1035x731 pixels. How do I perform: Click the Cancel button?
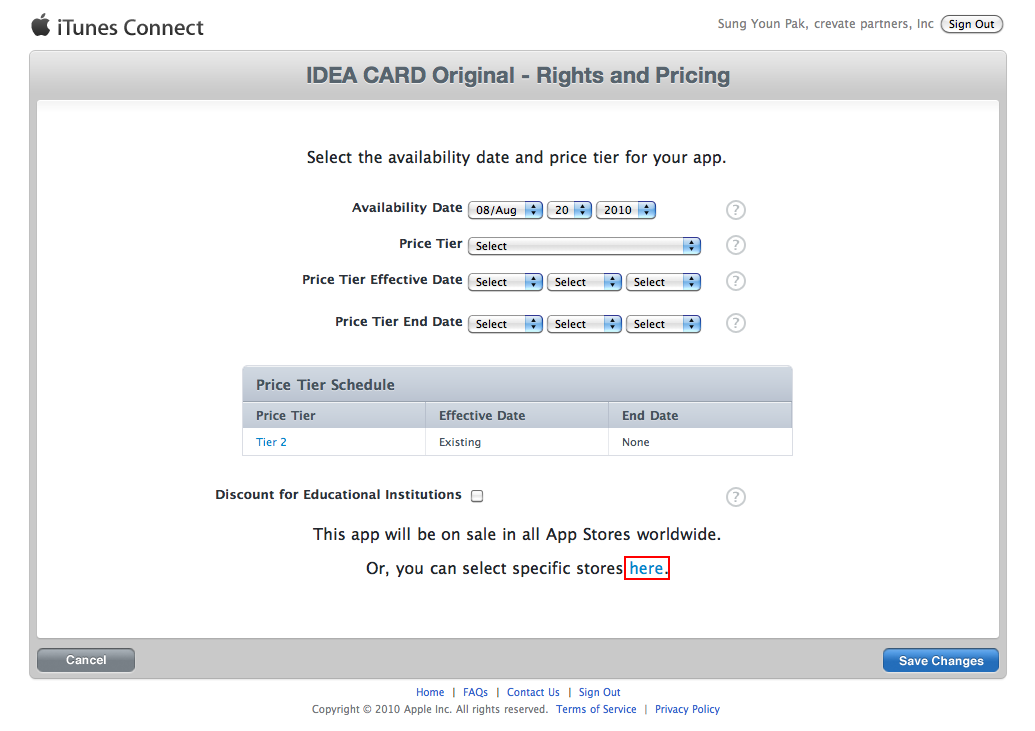point(86,660)
